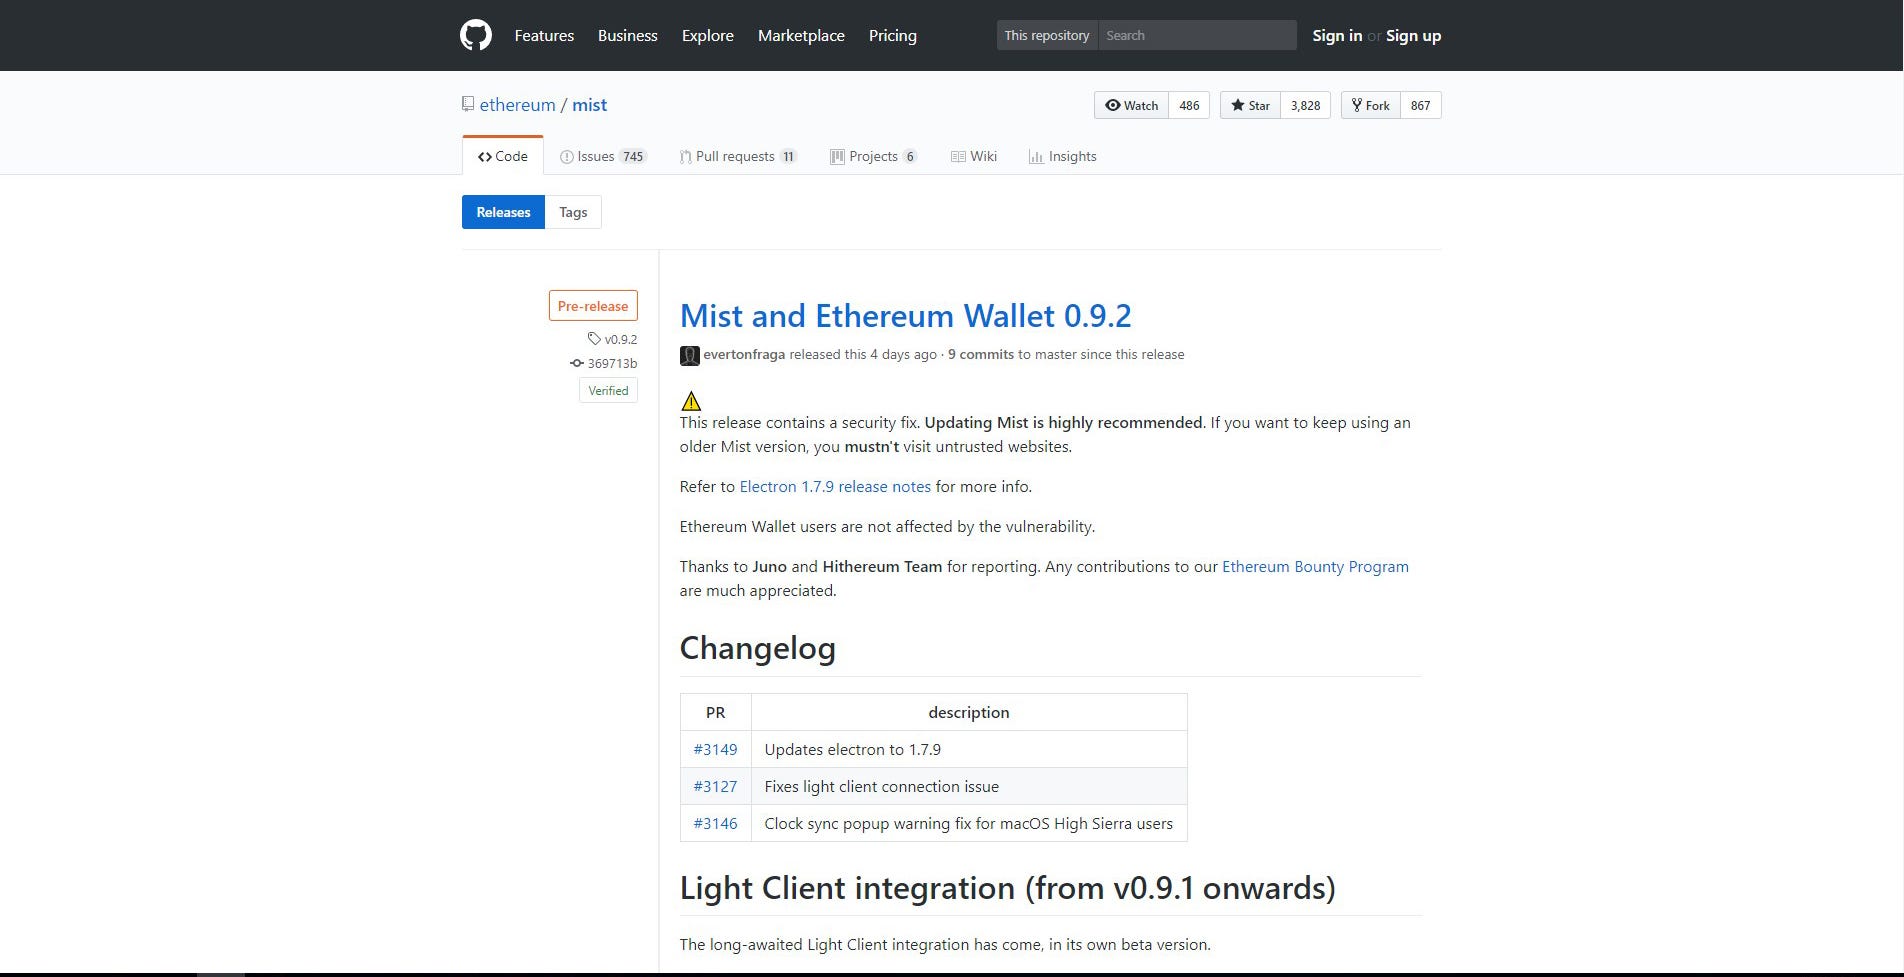Open the Features page
1904x977 pixels.
(544, 35)
